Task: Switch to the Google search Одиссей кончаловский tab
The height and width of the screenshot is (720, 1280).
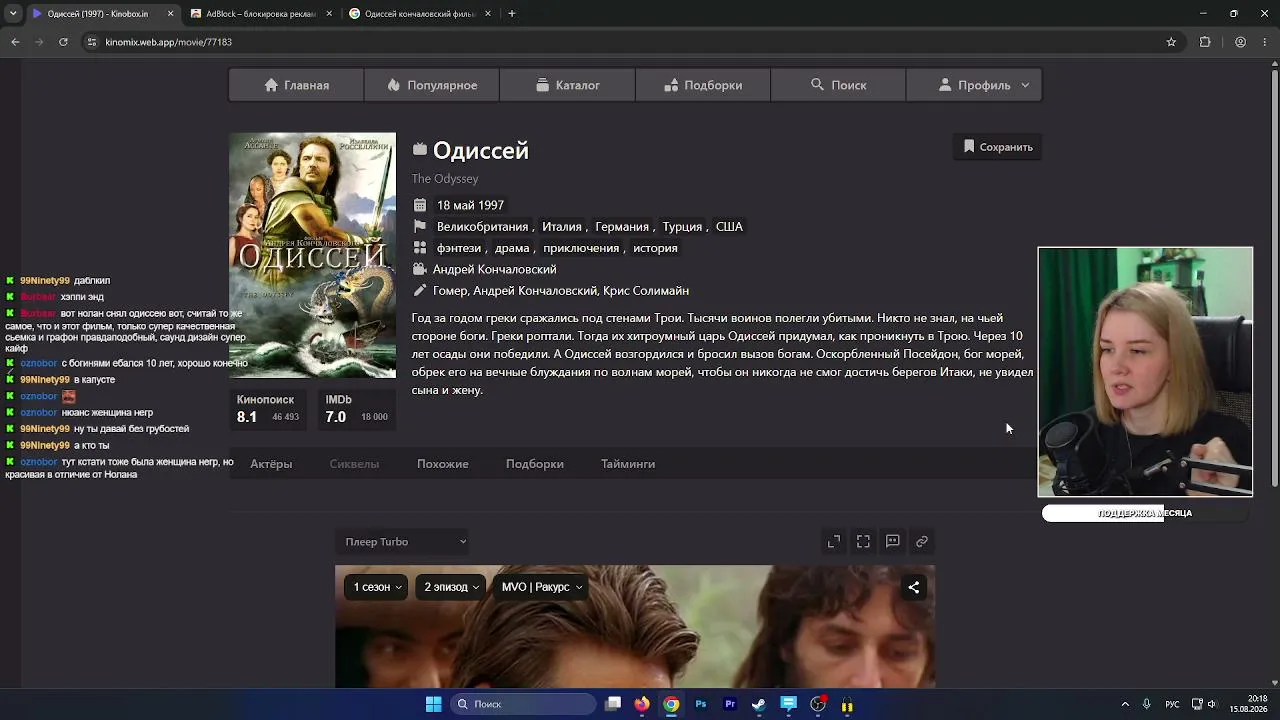Action: [419, 14]
